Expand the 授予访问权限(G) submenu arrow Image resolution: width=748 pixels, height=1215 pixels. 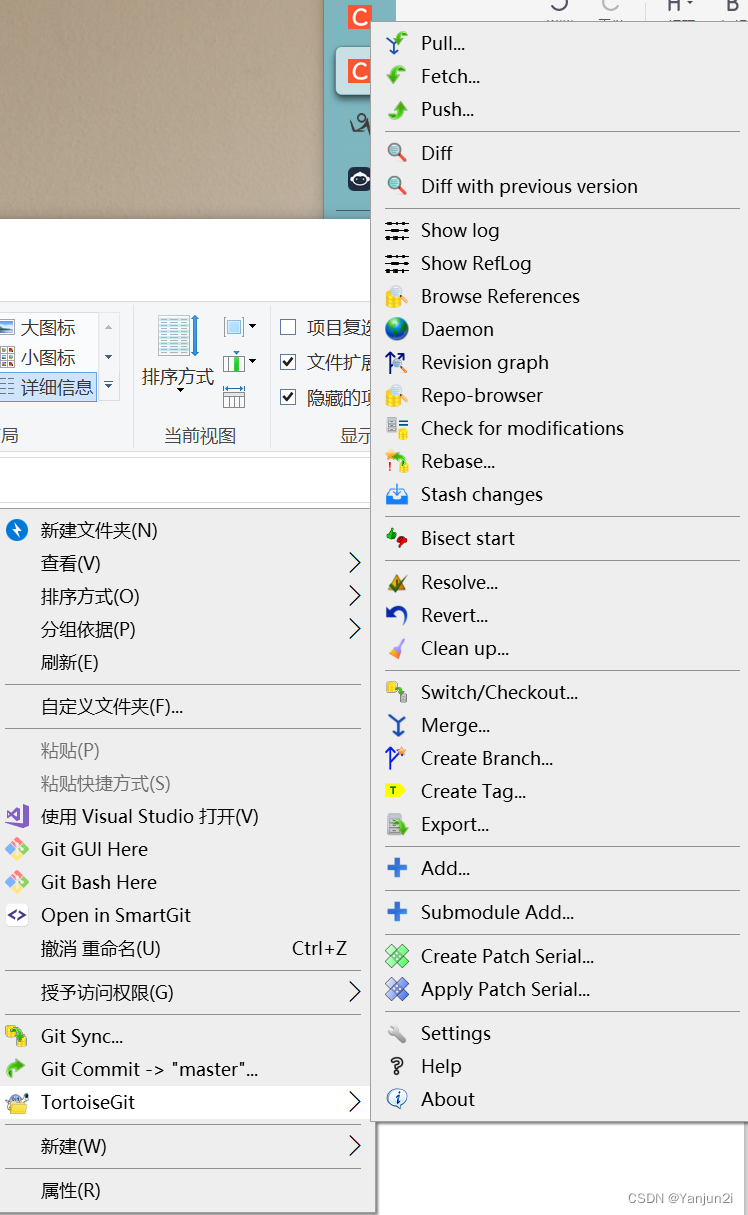tap(354, 992)
